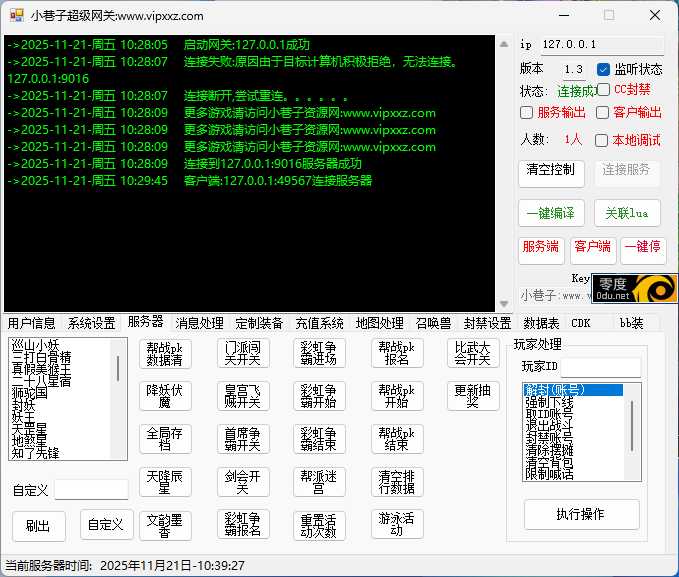679x577 pixels.
Task: Switch to the 定制装备 tab
Action: coord(259,323)
